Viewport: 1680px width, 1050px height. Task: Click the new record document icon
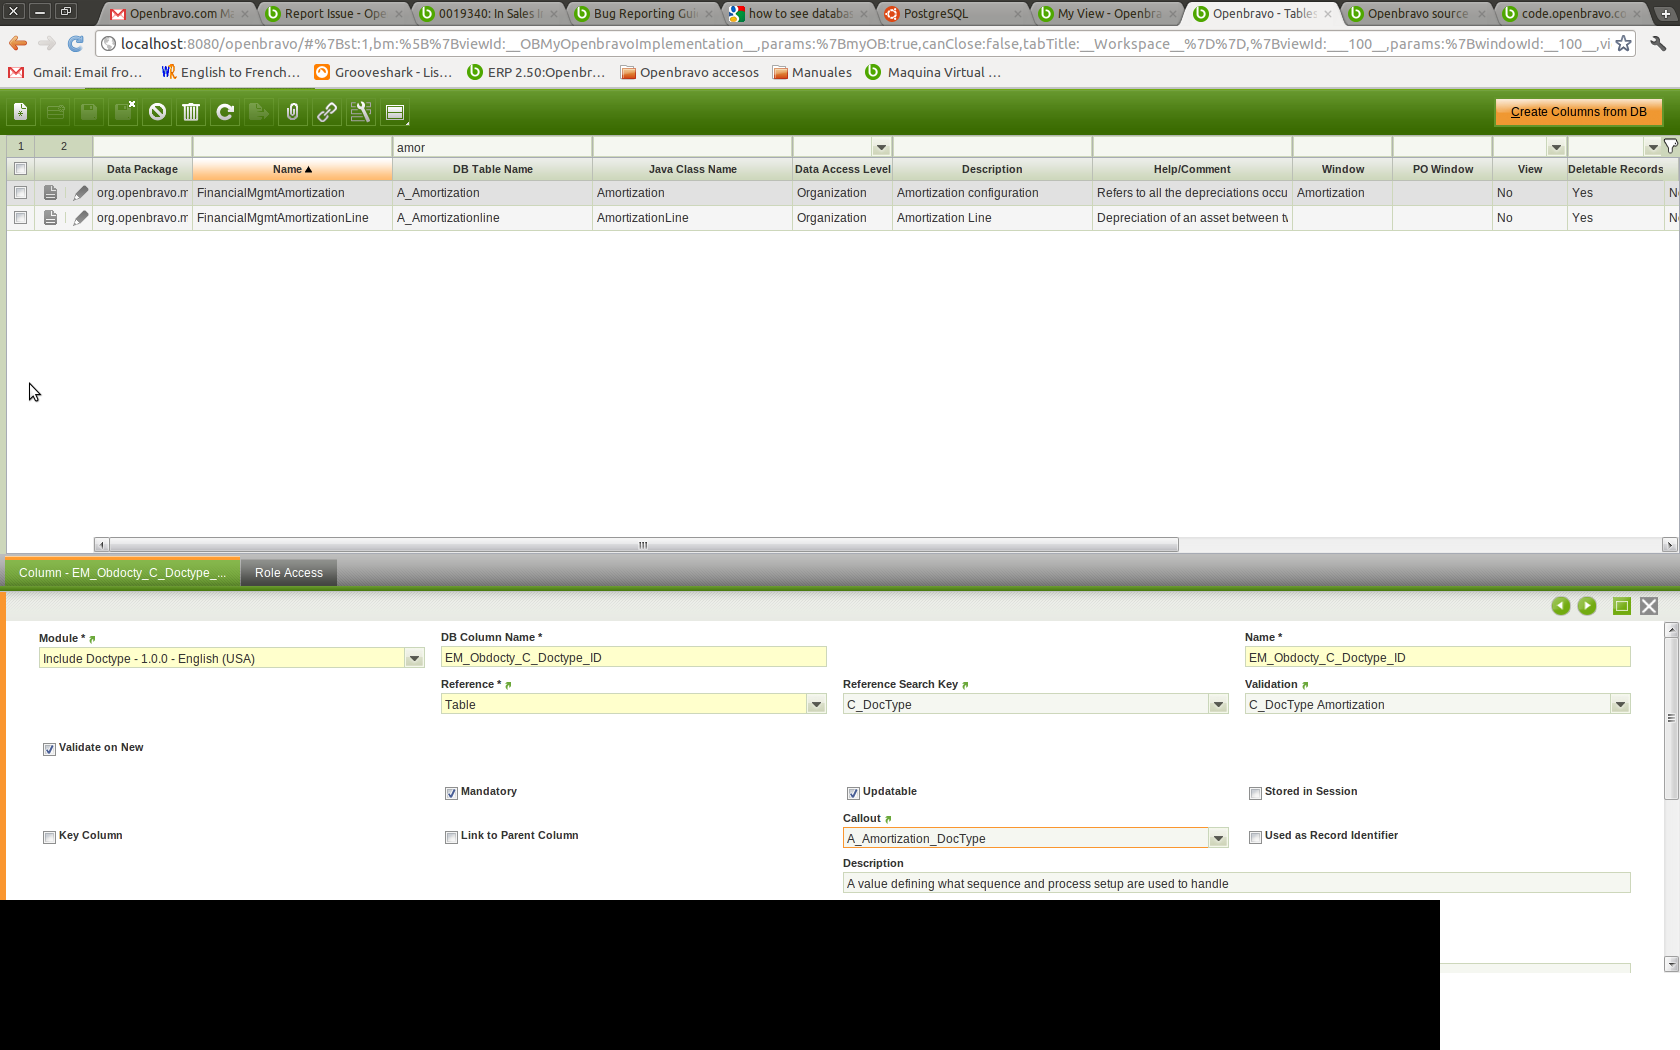point(20,112)
